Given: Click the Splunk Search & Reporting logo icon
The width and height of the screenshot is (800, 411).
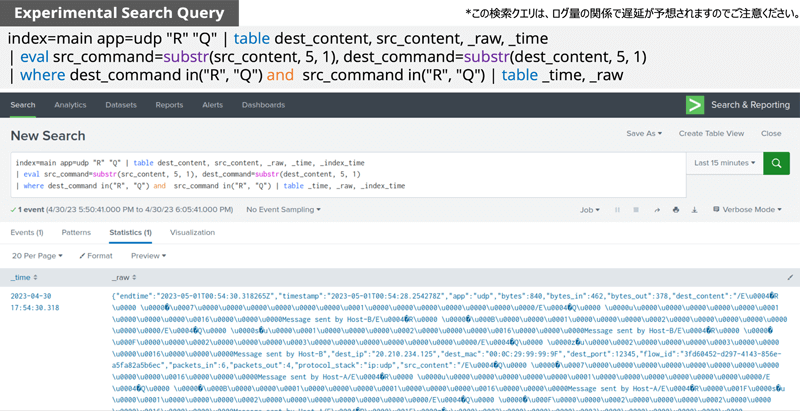Looking at the screenshot, I should tap(695, 105).
